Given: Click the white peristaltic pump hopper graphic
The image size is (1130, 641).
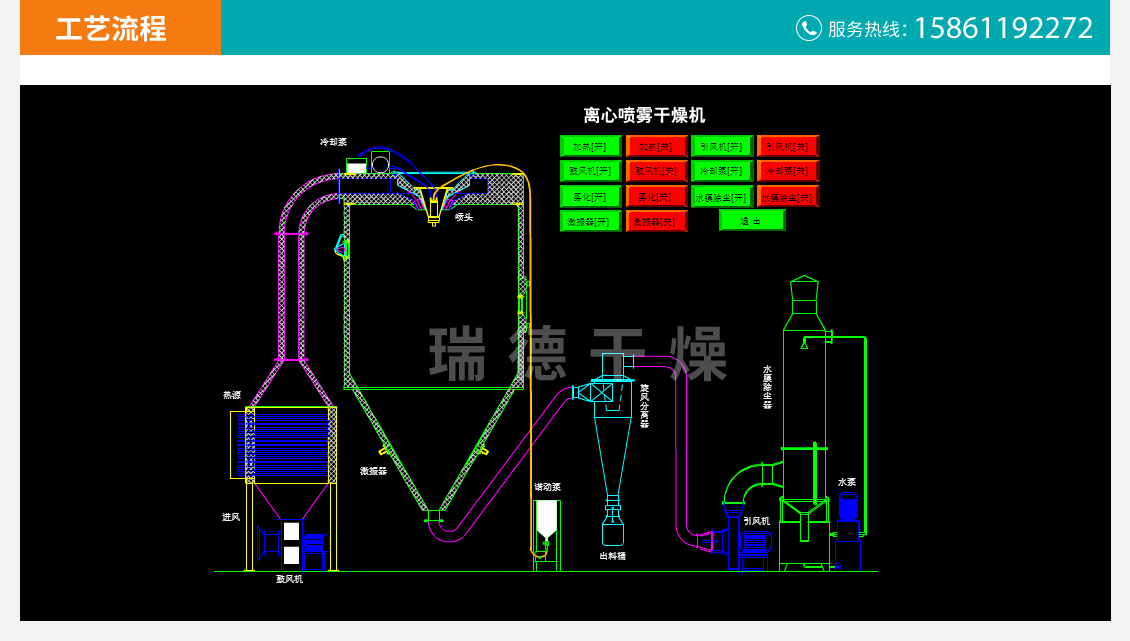Looking at the screenshot, I should point(546,520).
